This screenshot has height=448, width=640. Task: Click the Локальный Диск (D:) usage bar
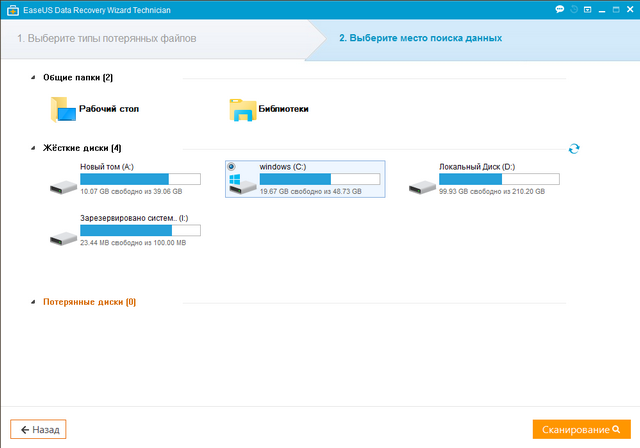click(499, 179)
